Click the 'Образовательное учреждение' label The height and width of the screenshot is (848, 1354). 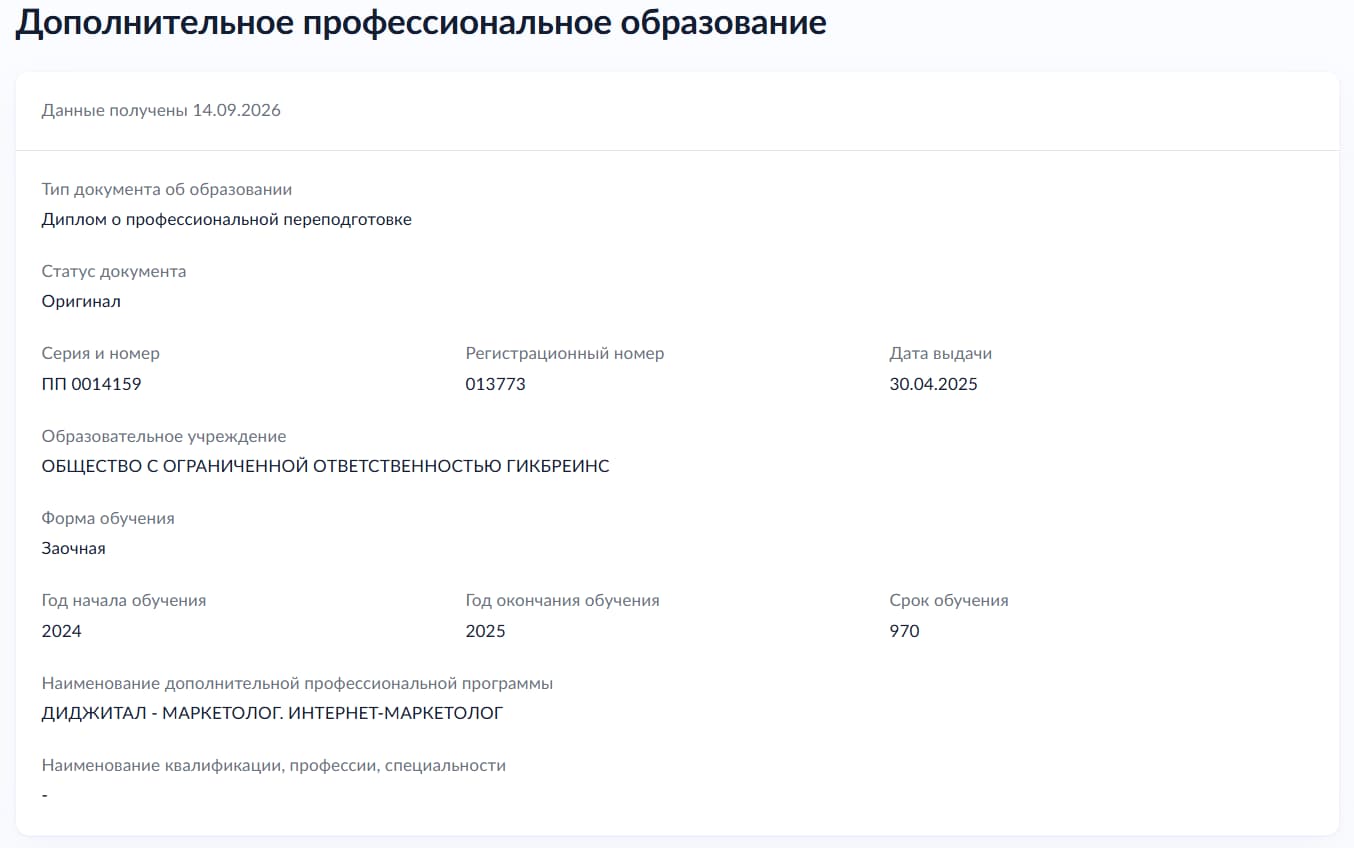164,436
